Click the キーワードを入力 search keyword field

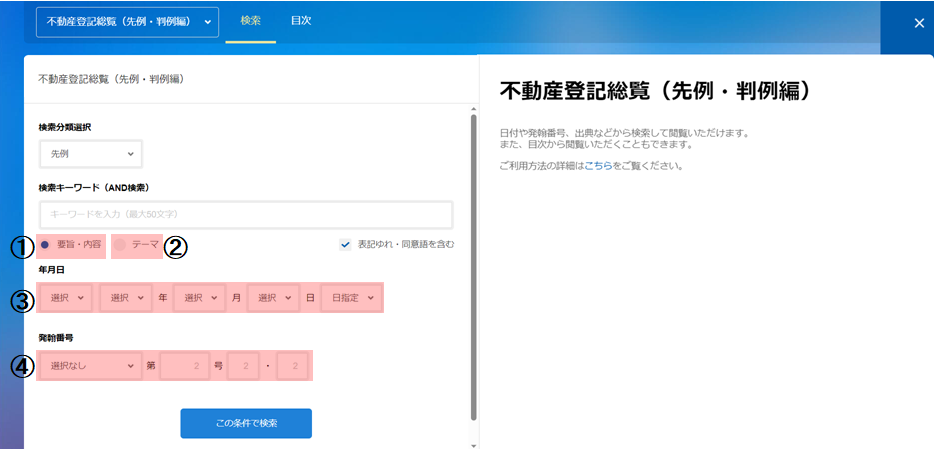[x=247, y=214]
